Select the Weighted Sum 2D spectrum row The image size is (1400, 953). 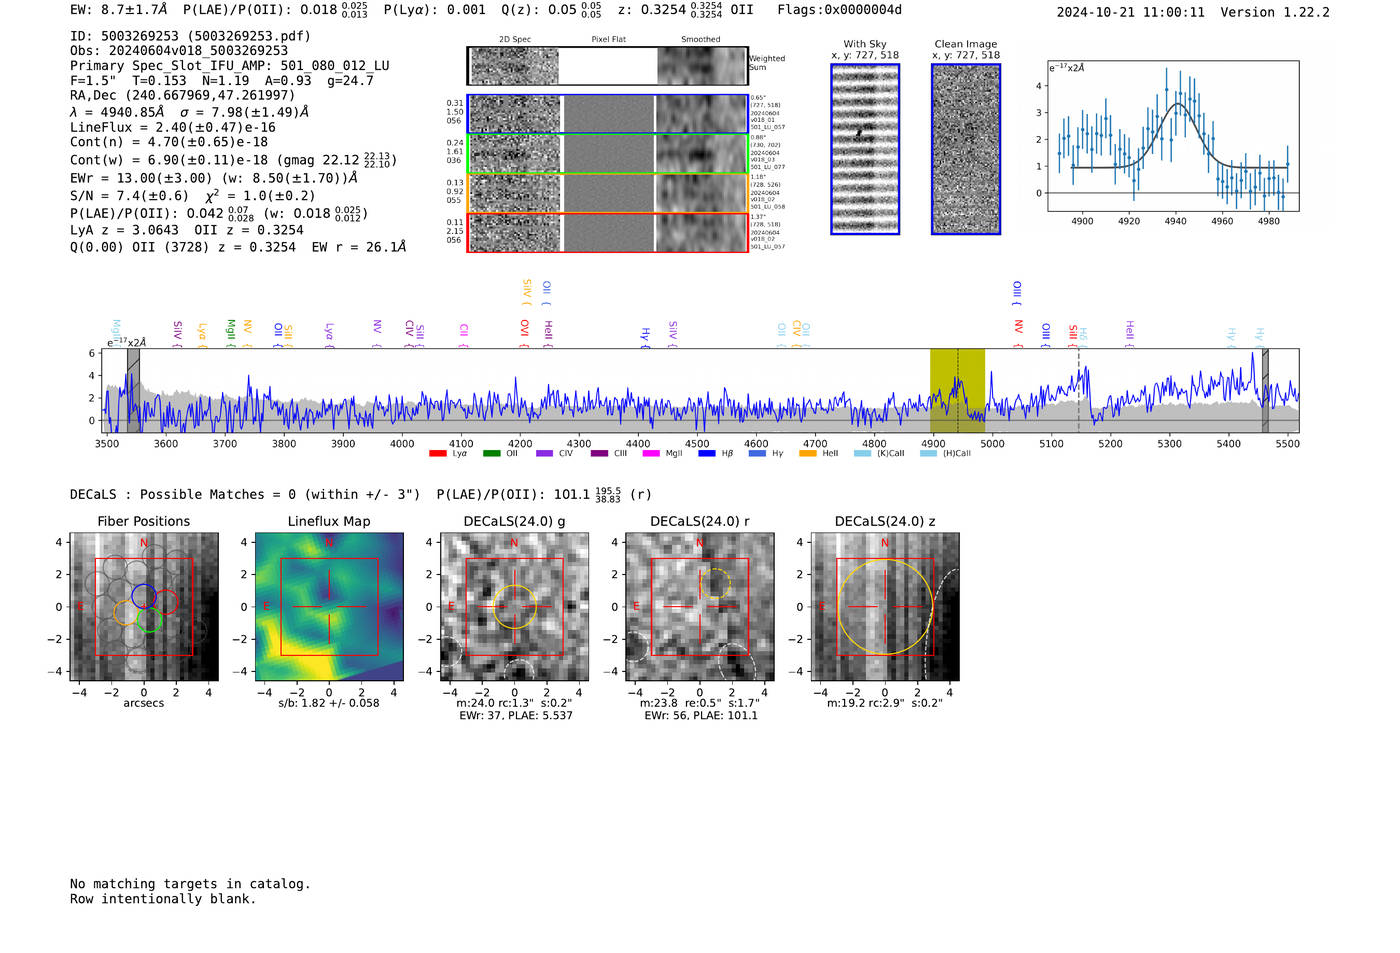pyautogui.click(x=608, y=66)
